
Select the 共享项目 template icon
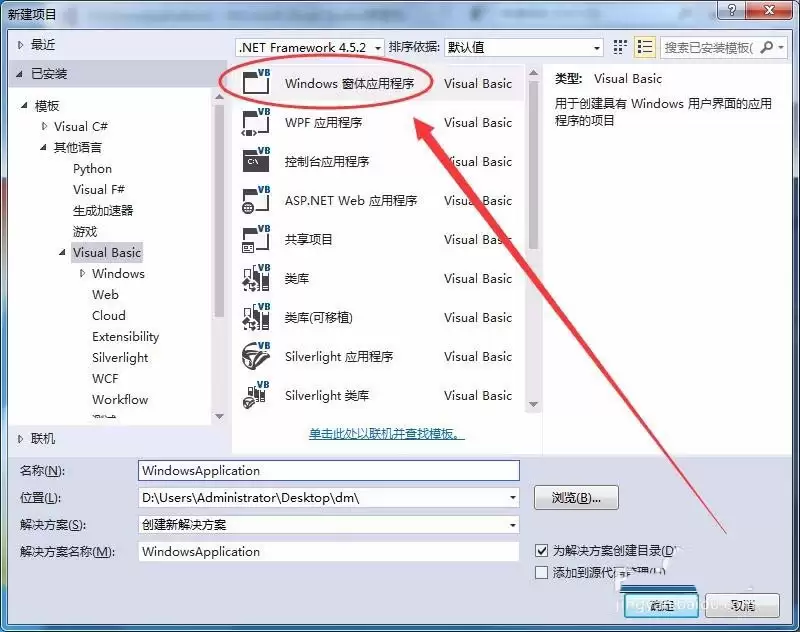click(254, 239)
